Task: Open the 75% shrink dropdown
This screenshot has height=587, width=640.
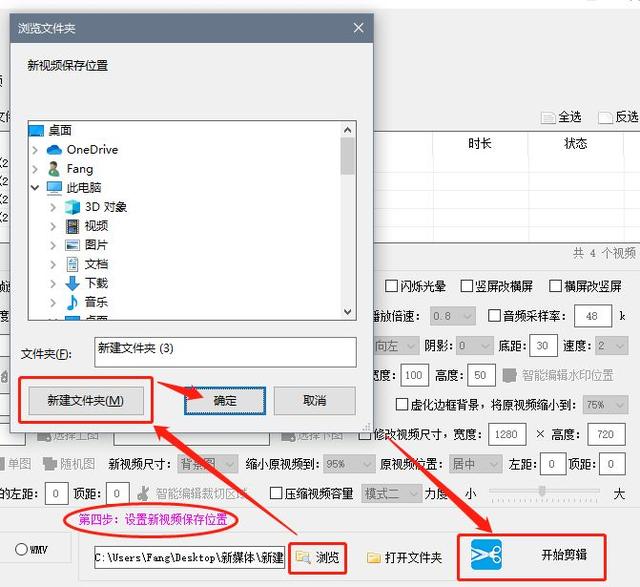Action: [605, 405]
